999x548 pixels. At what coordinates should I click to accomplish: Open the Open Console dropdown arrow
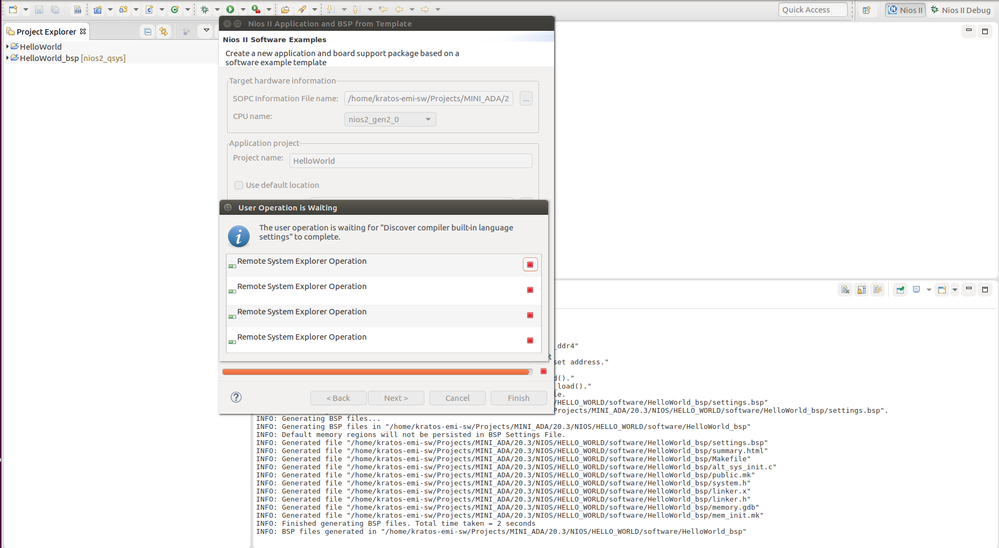click(x=954, y=290)
